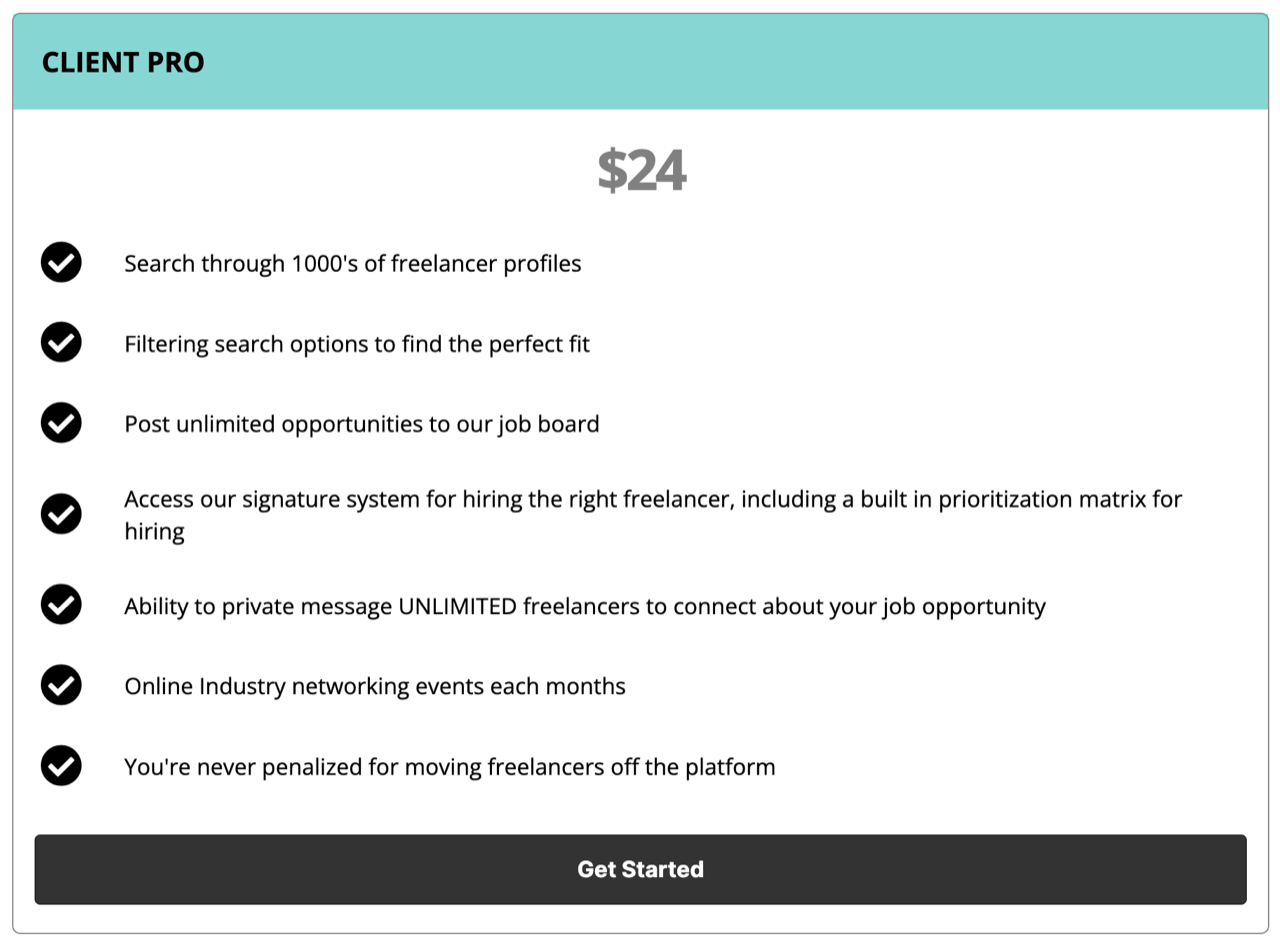This screenshot has width=1280, height=944.
Task: Click the Get Started button
Action: click(x=640, y=869)
